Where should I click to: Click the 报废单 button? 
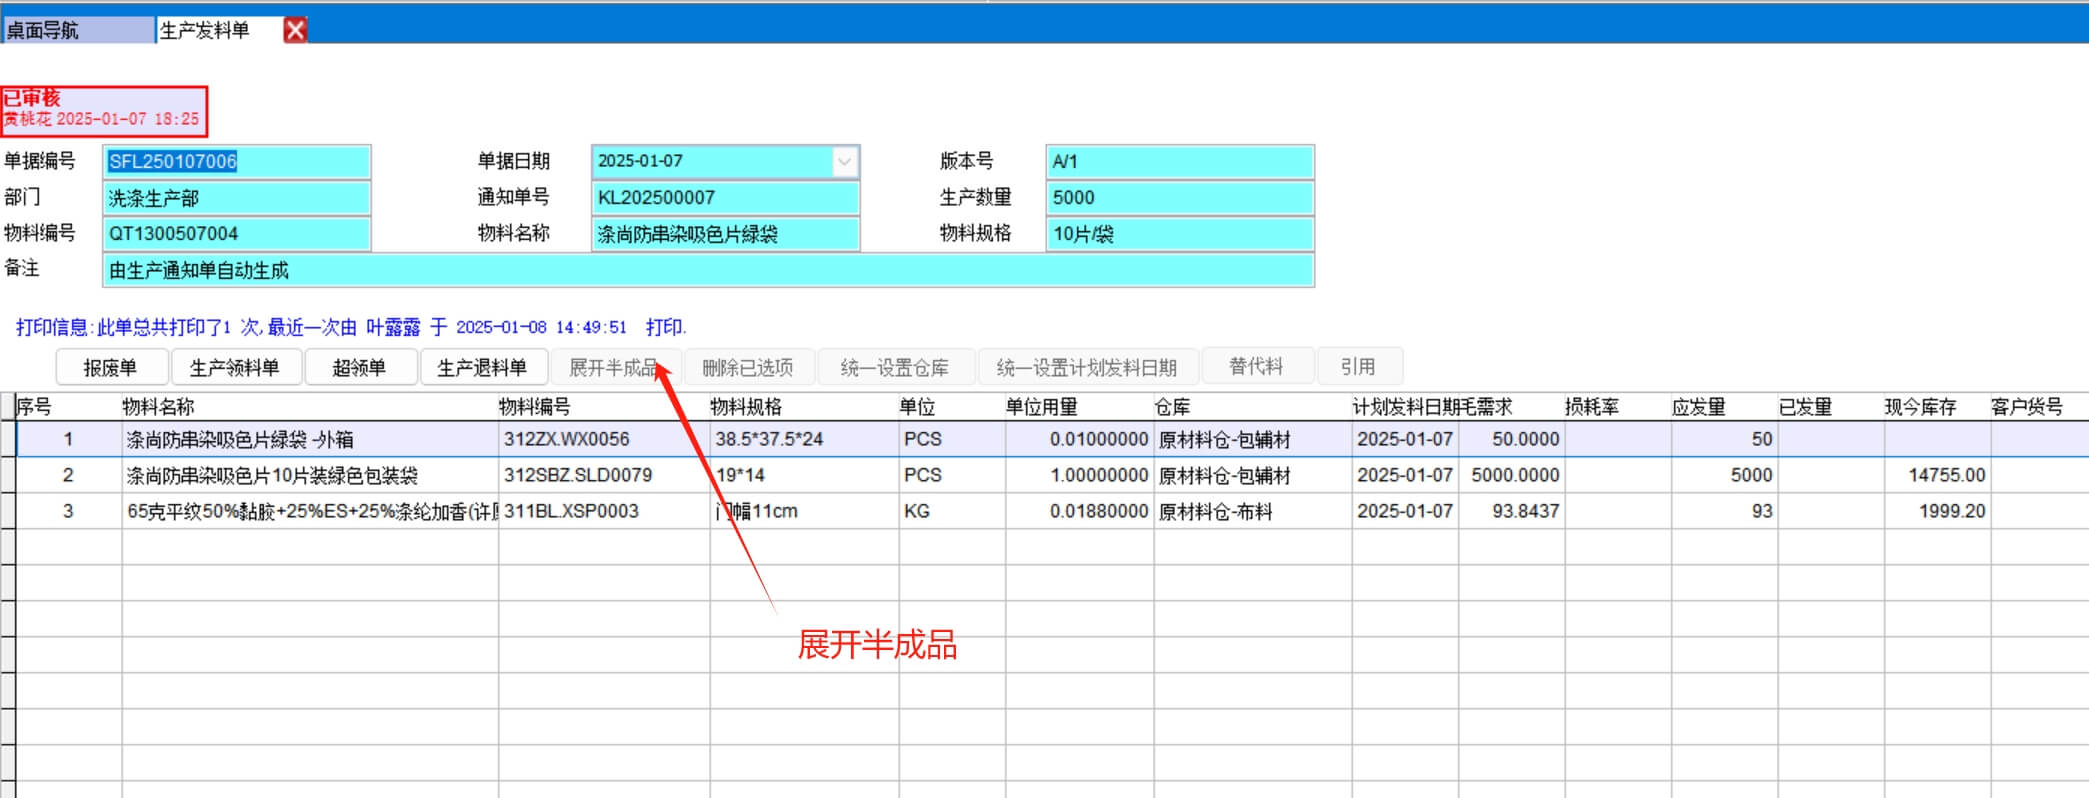click(110, 368)
